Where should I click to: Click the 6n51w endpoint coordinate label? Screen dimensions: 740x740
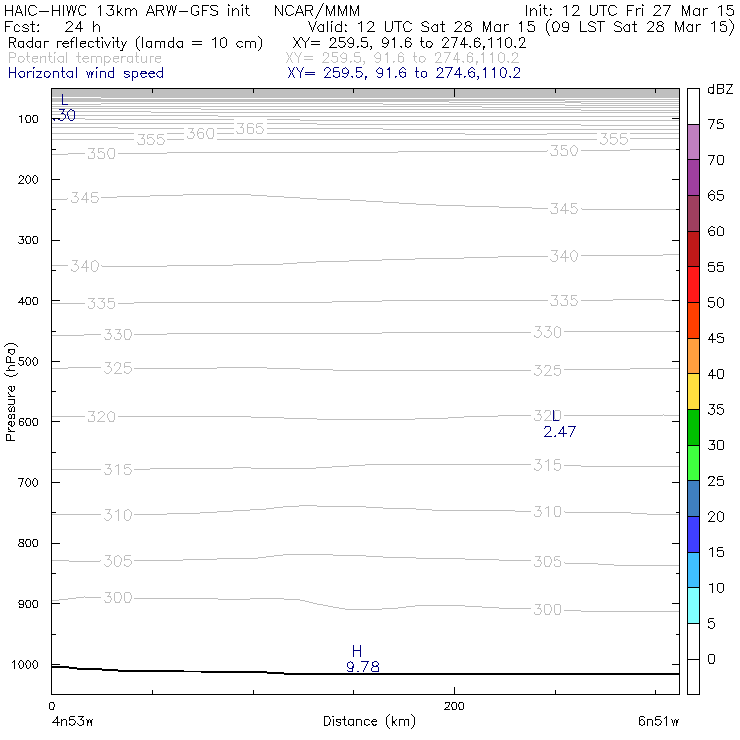point(658,721)
